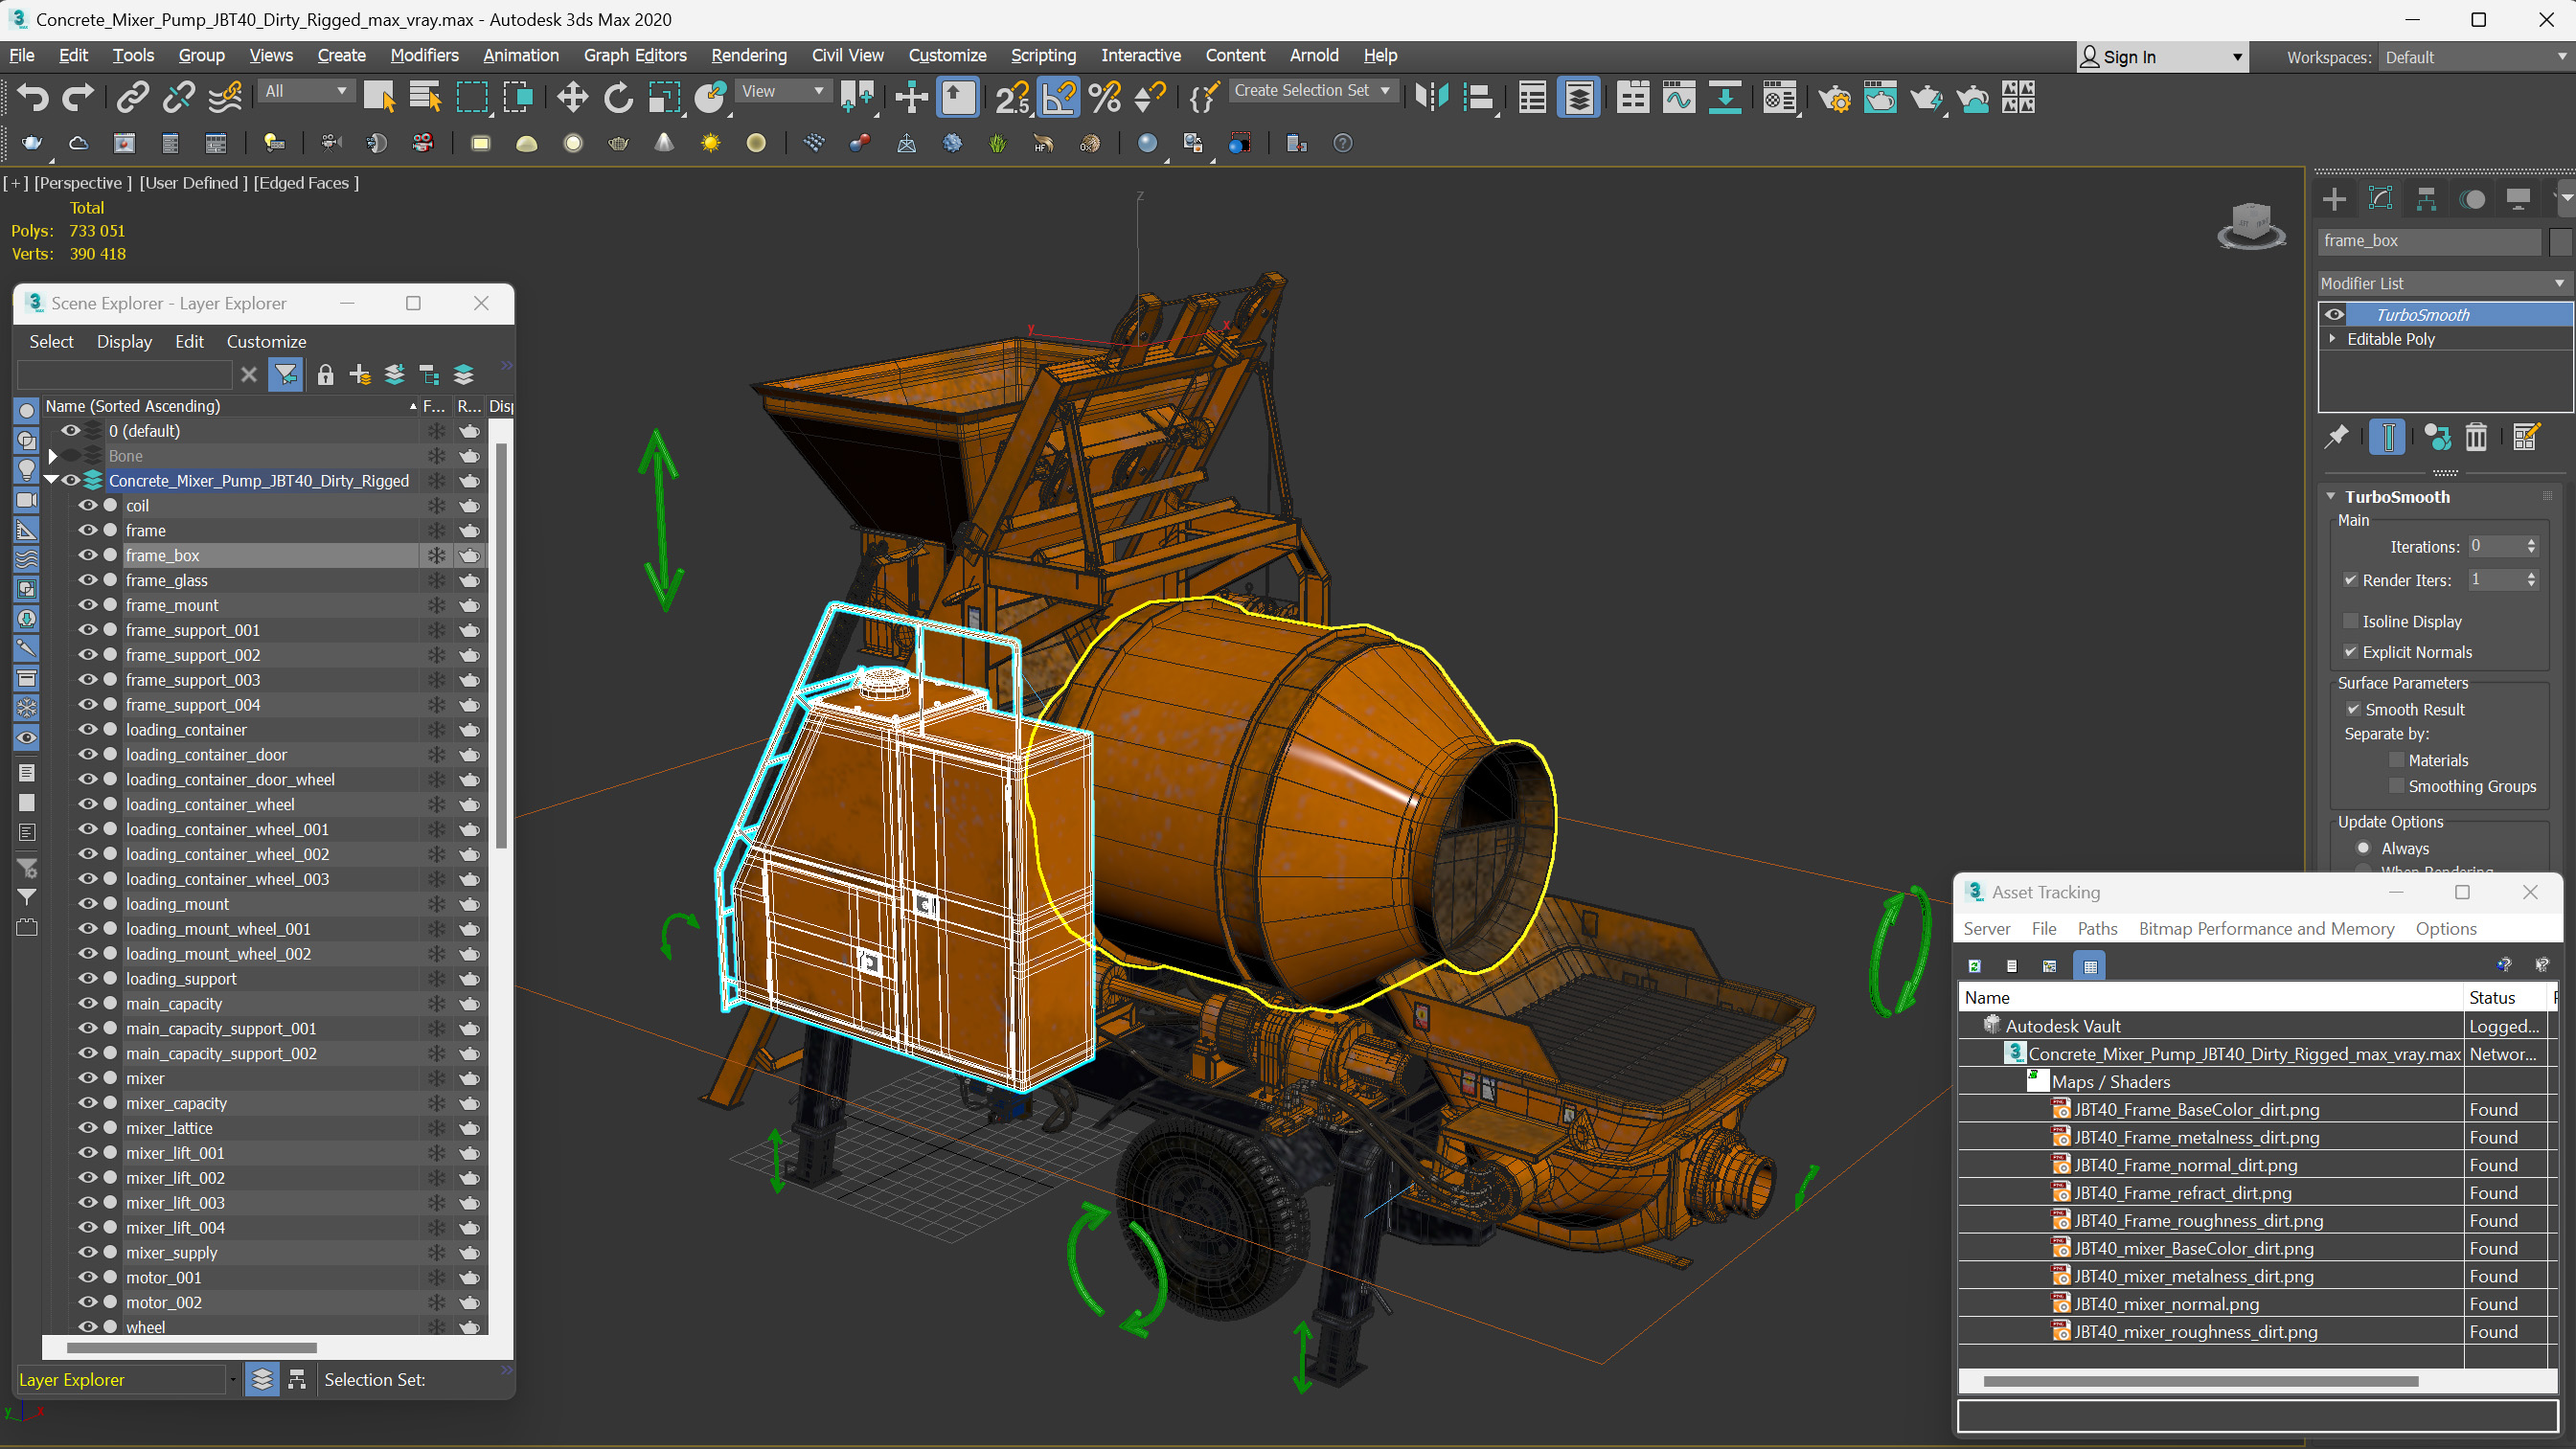The image size is (2576, 1449).
Task: Open the Scripting menu
Action: pos(1043,55)
